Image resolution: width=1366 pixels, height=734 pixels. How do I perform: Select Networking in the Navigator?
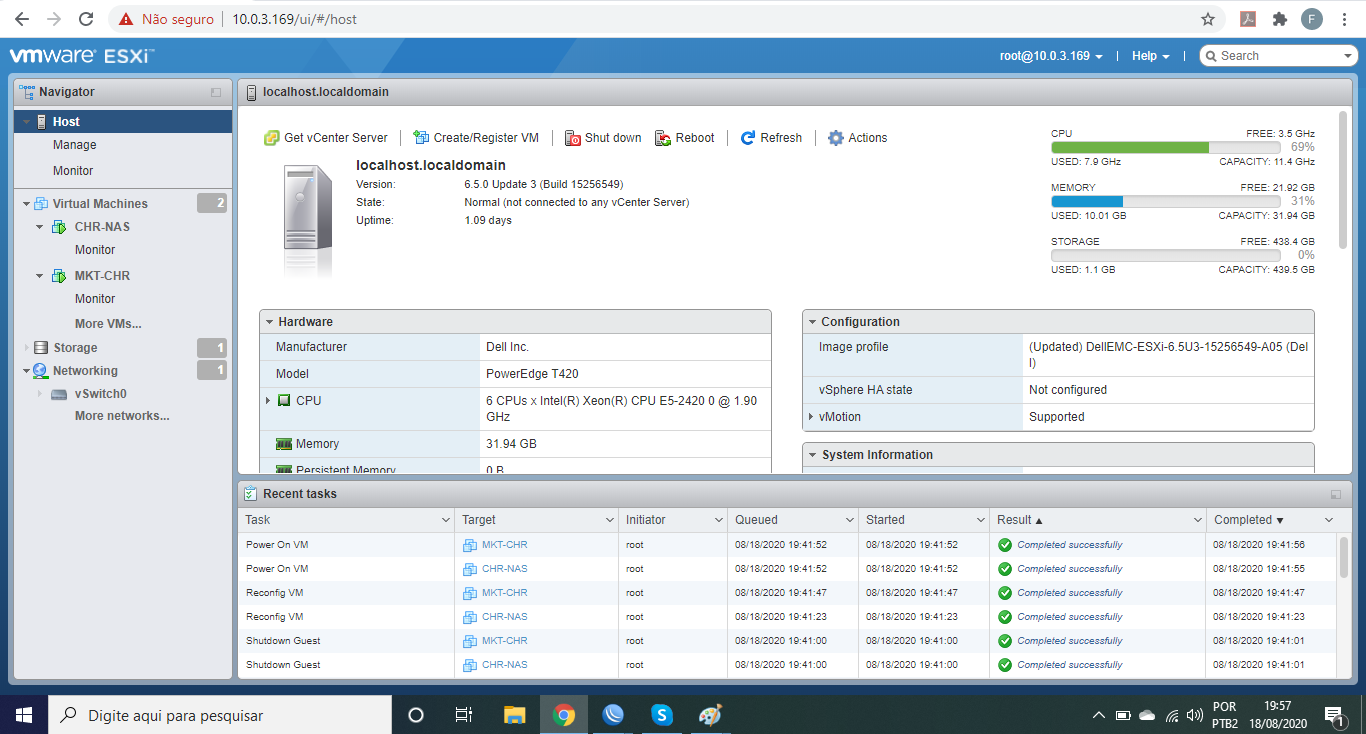tap(85, 371)
